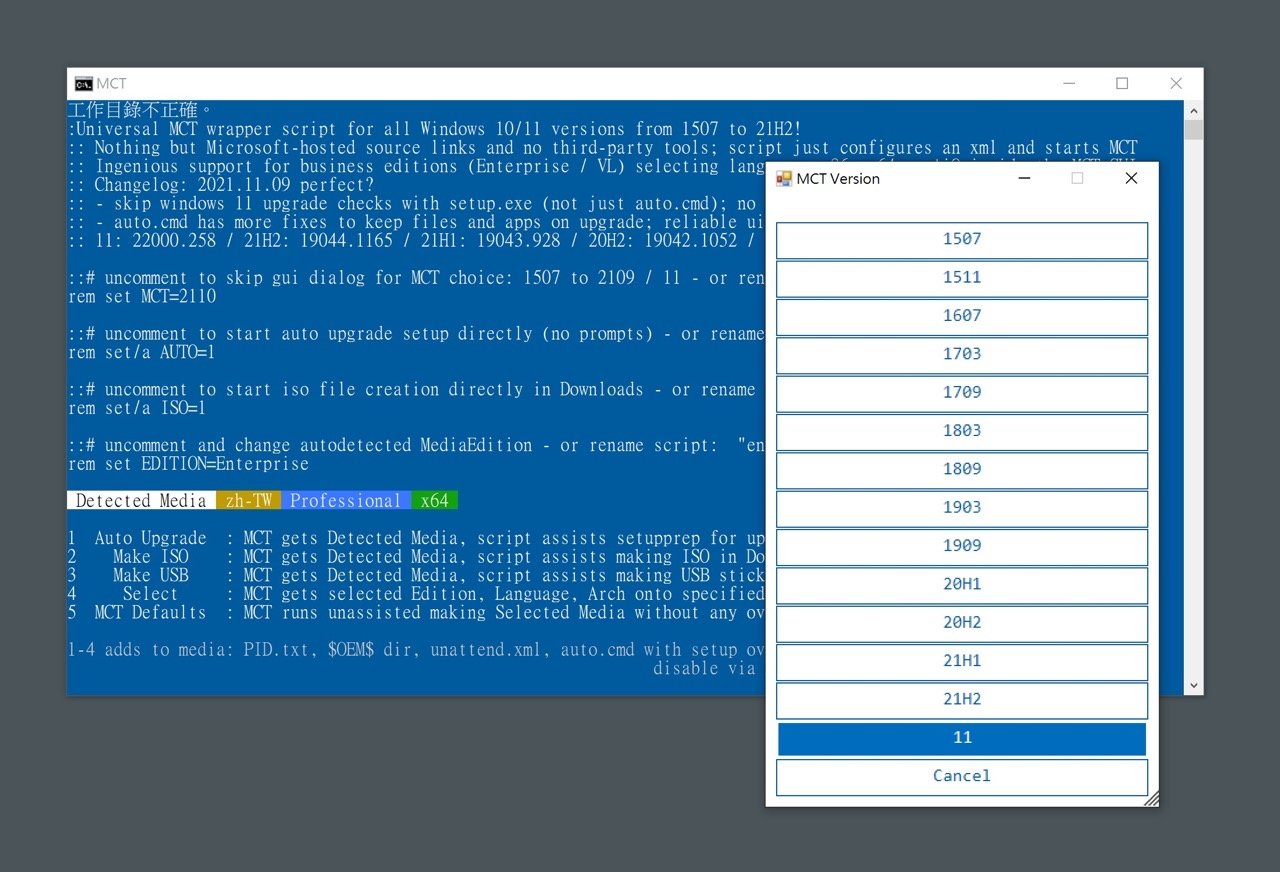Click 'rem set EDITION=Enterprise' line

click(189, 464)
